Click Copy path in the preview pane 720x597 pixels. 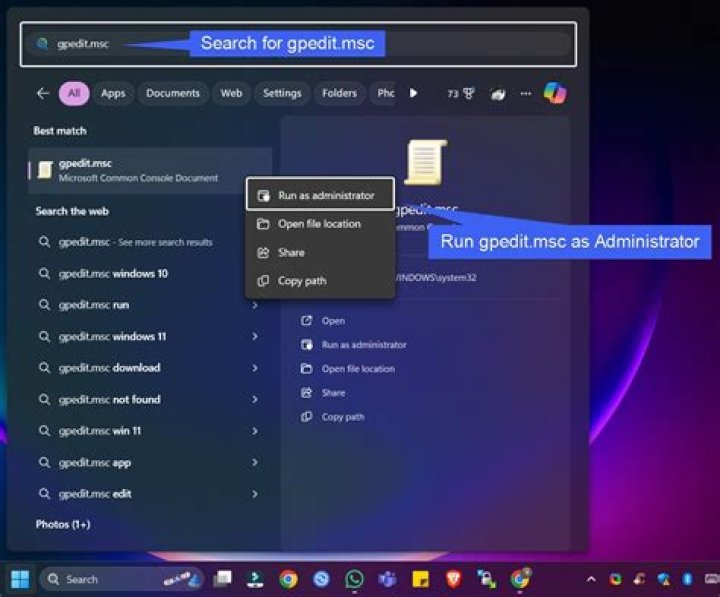click(x=332, y=417)
